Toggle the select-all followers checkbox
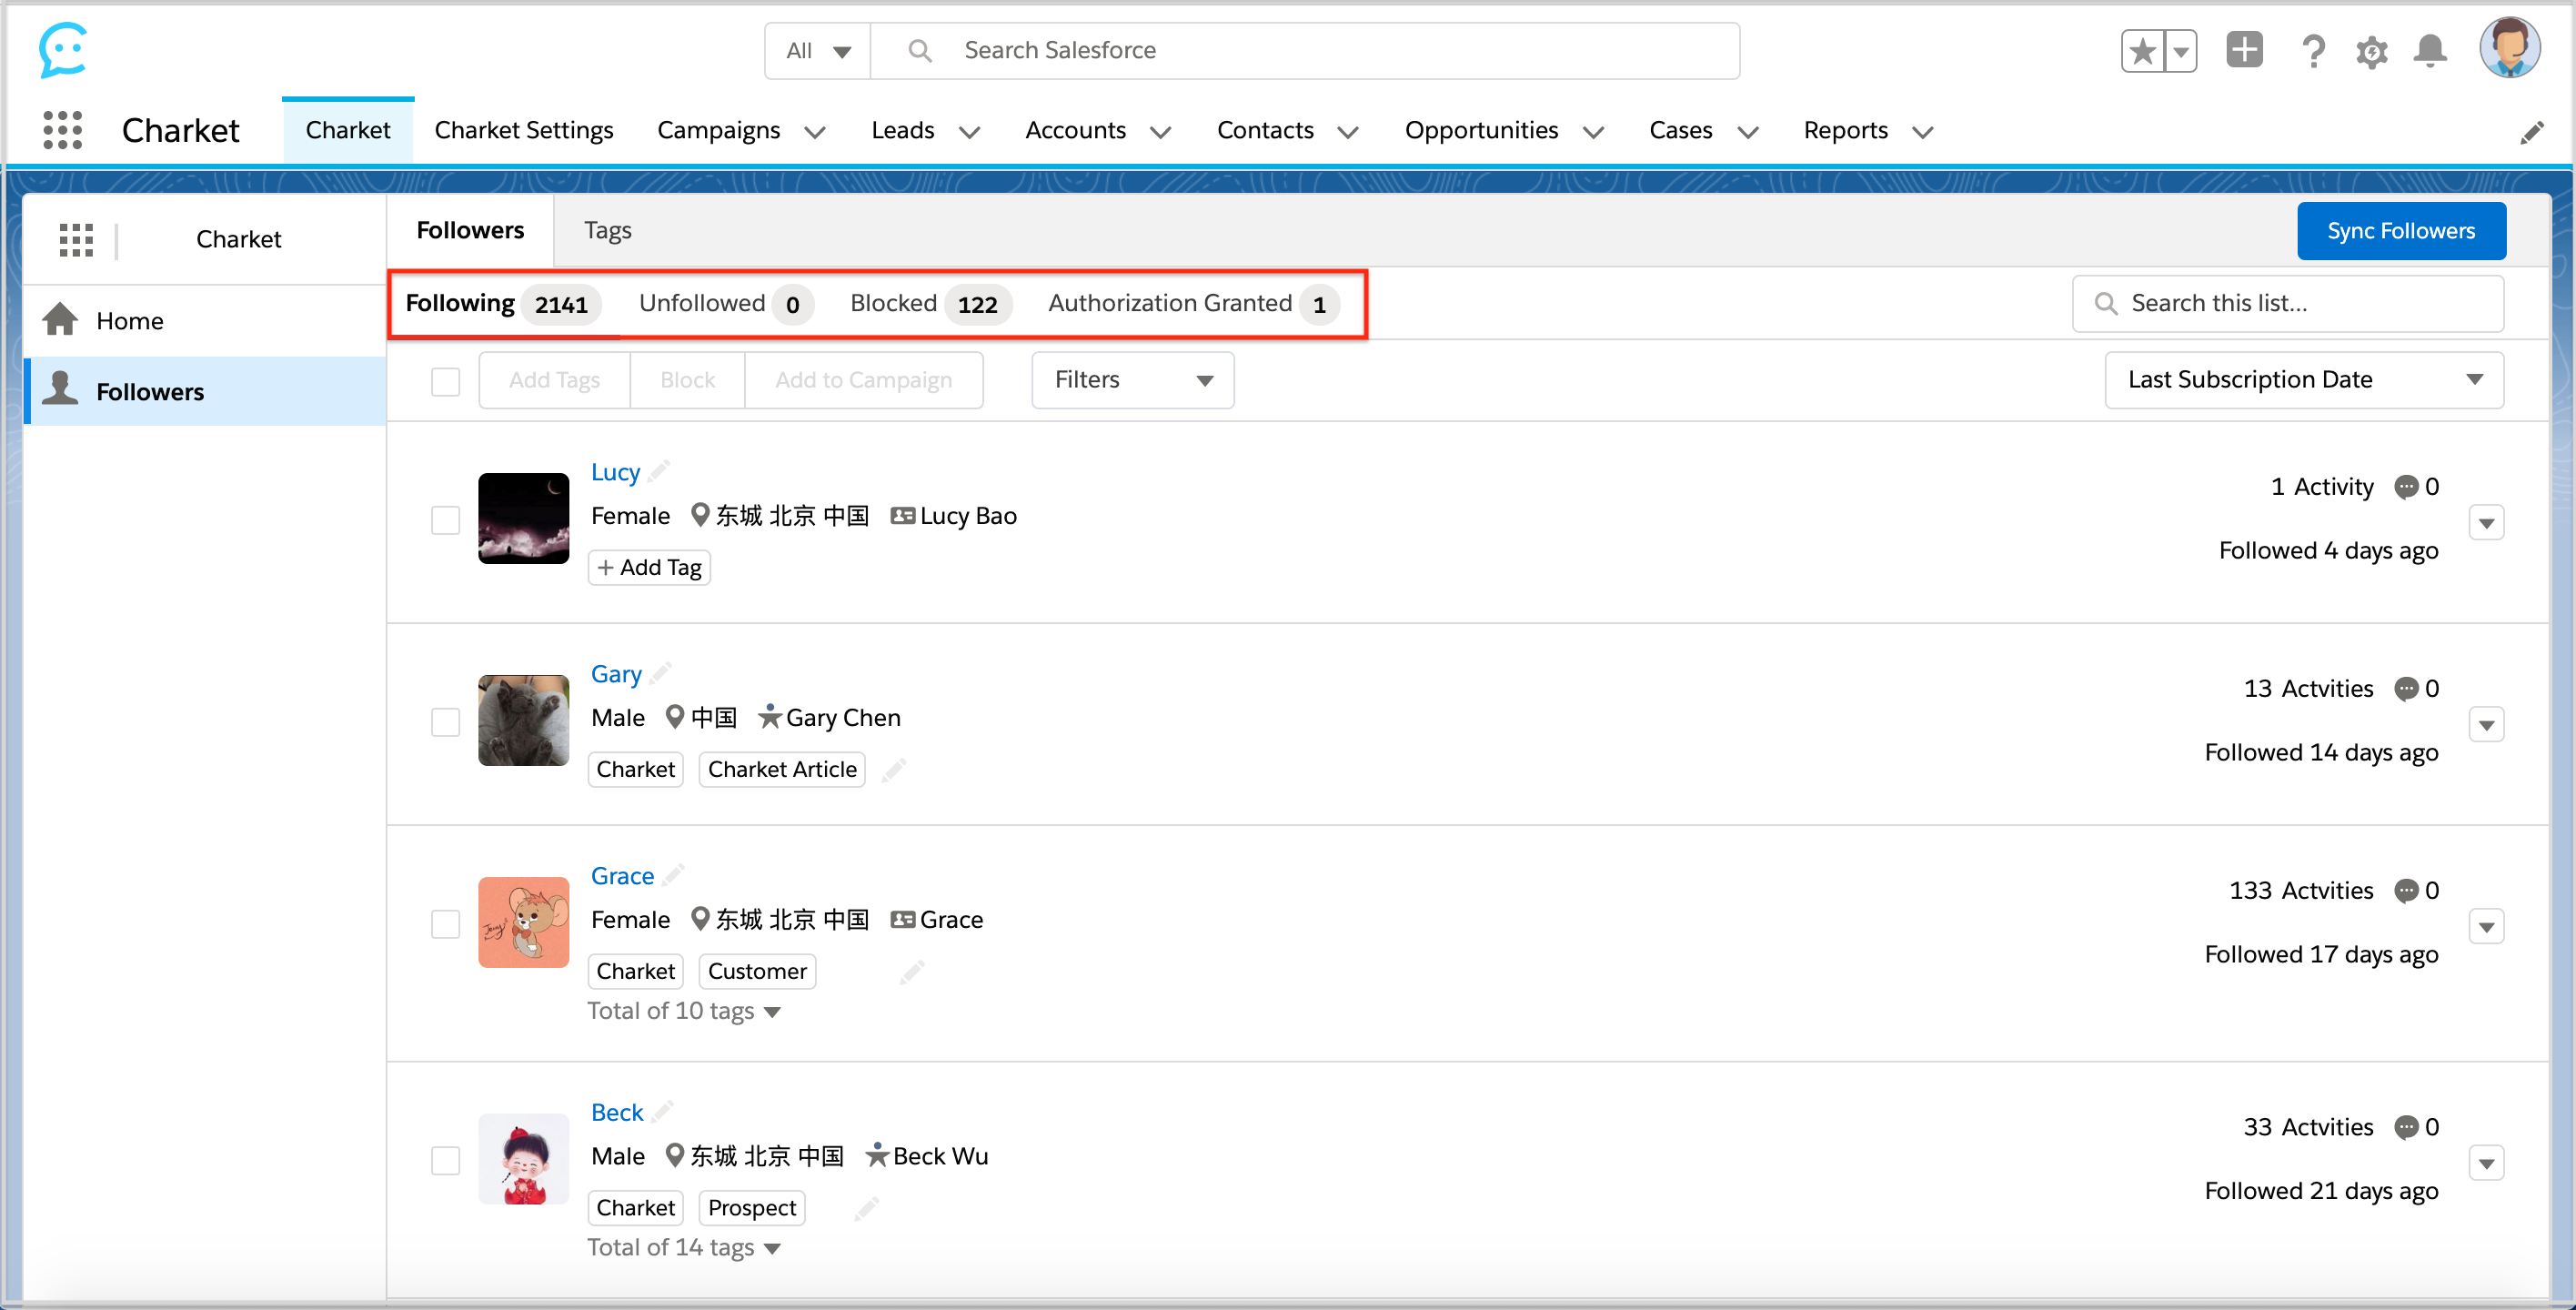This screenshot has width=2576, height=1310. point(445,381)
